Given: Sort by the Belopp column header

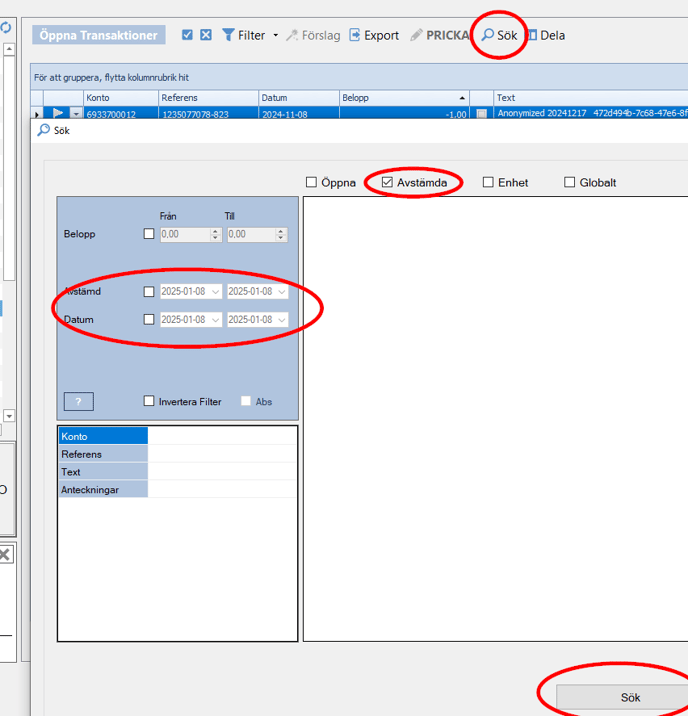Looking at the screenshot, I should tap(404, 98).
